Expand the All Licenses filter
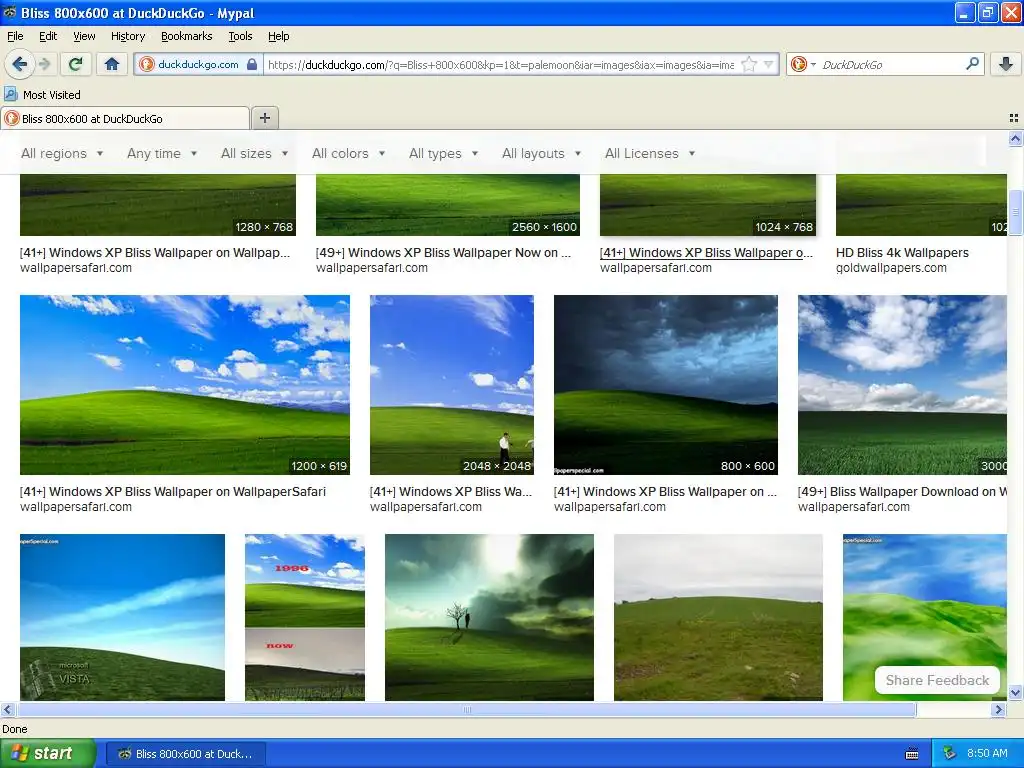This screenshot has width=1024, height=768. (650, 153)
